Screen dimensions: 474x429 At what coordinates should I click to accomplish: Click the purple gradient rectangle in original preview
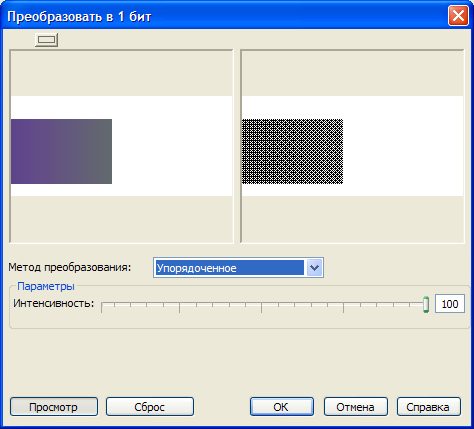61,151
